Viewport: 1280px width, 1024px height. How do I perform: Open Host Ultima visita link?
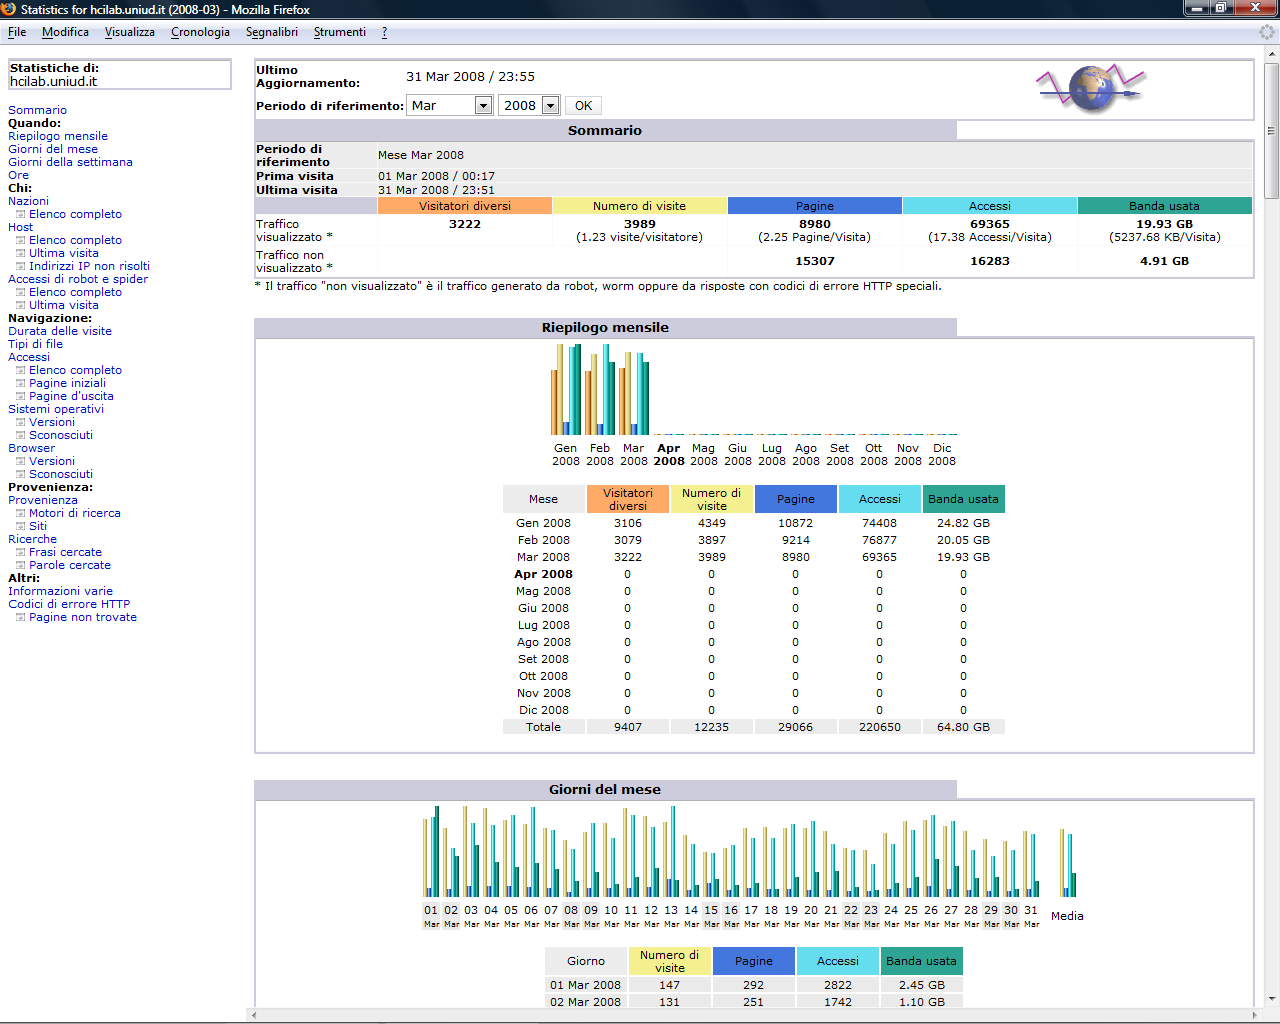click(64, 253)
